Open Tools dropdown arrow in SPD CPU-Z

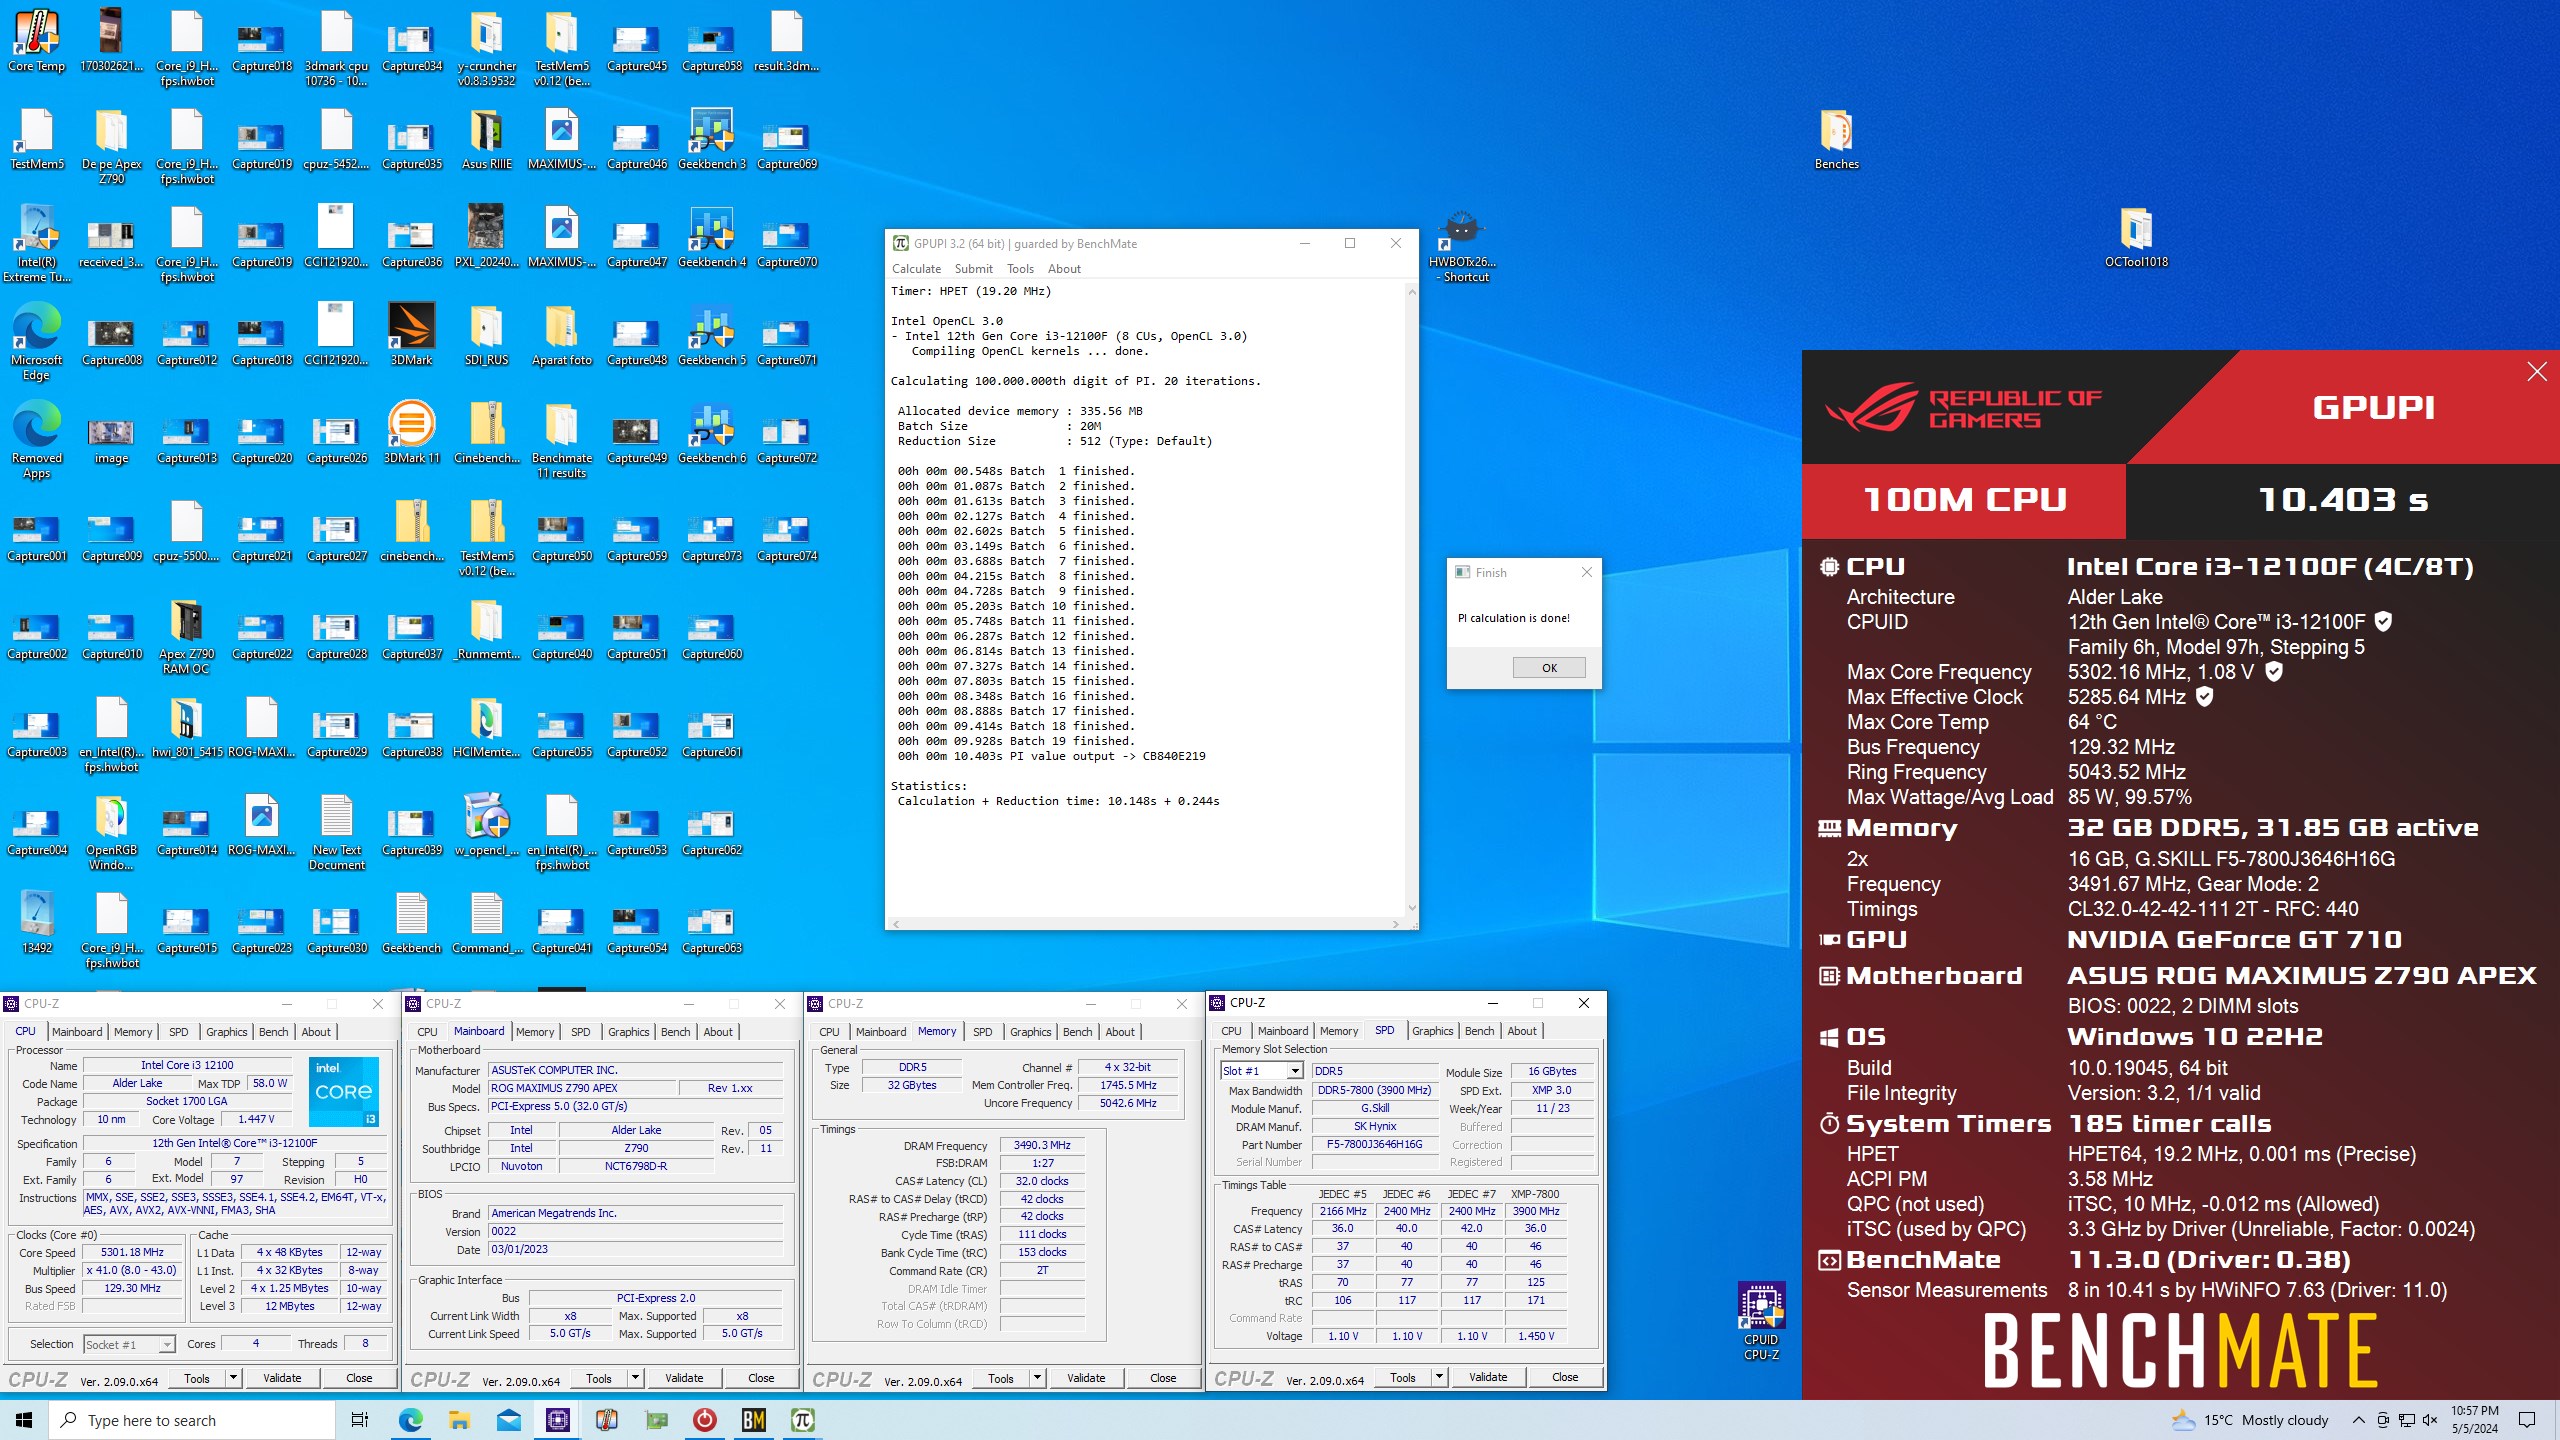pyautogui.click(x=1439, y=1377)
